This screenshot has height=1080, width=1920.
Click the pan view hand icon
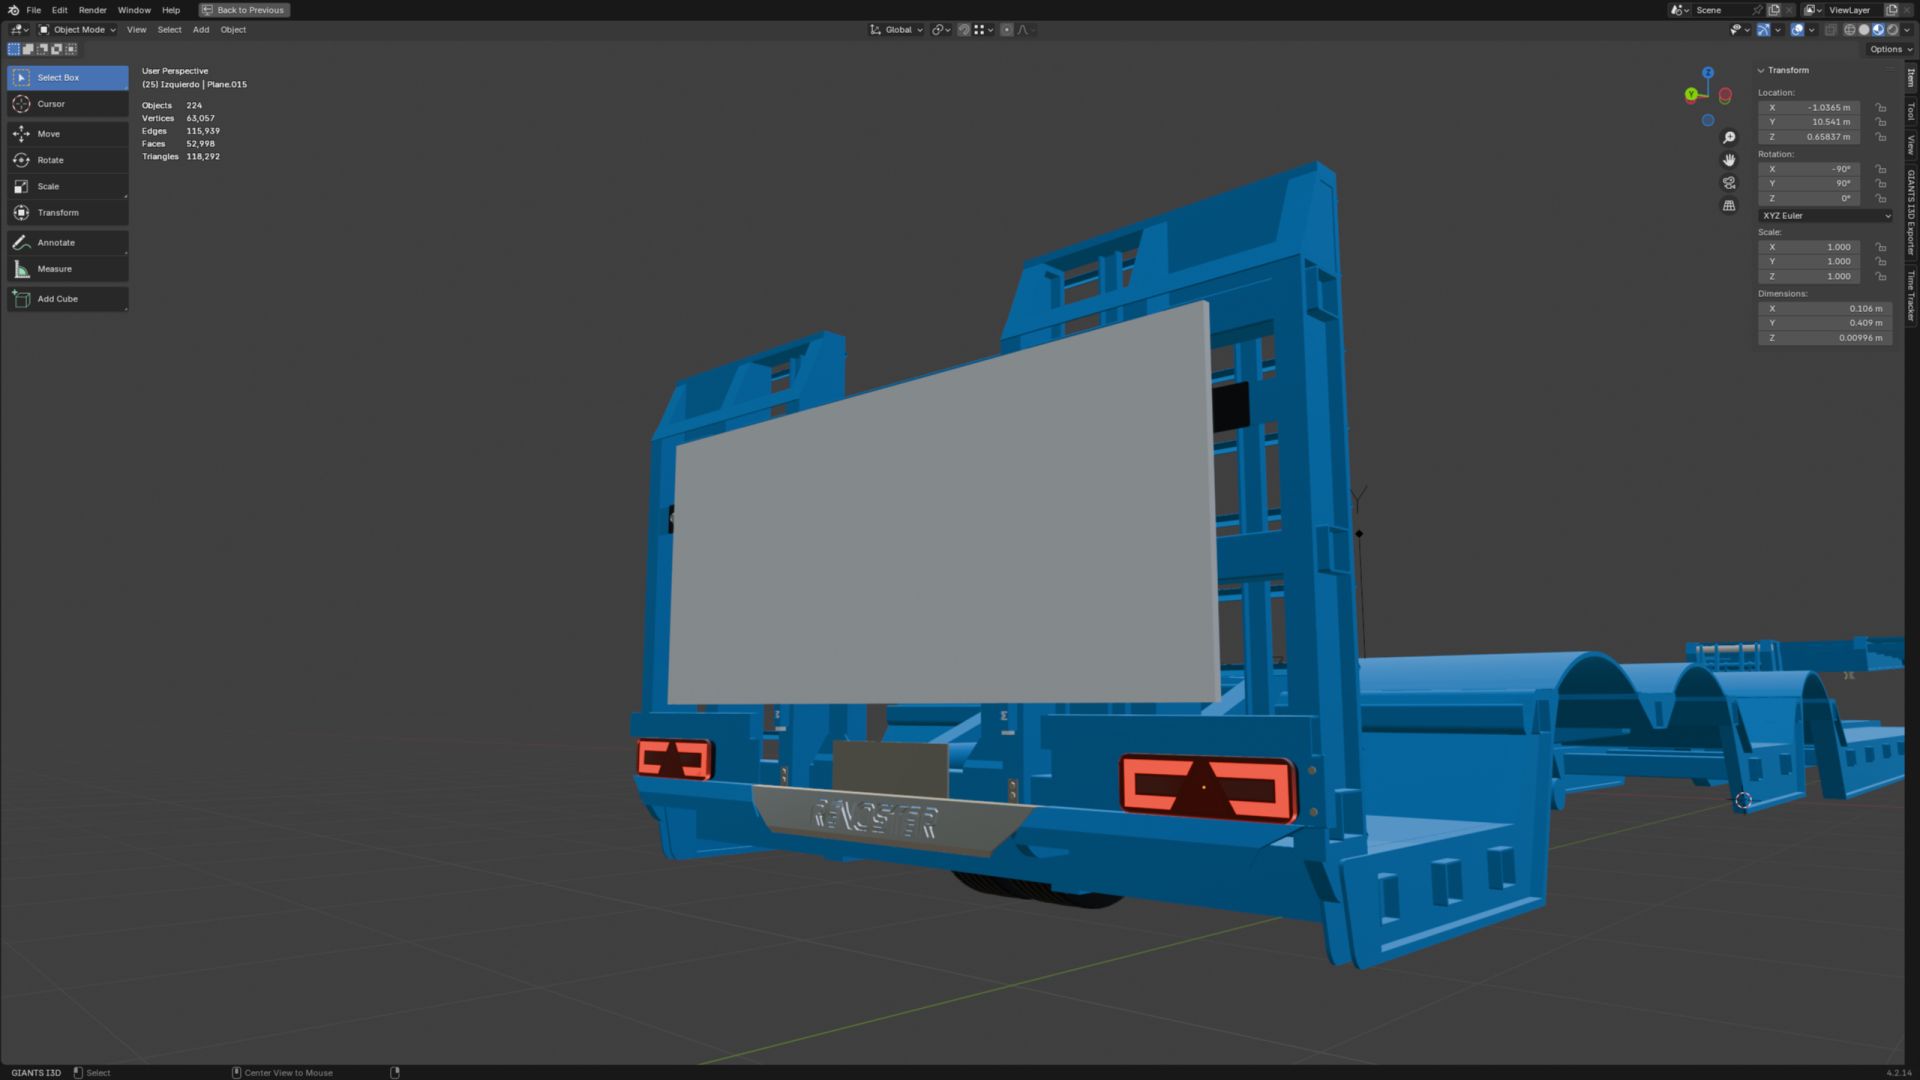pyautogui.click(x=1729, y=160)
